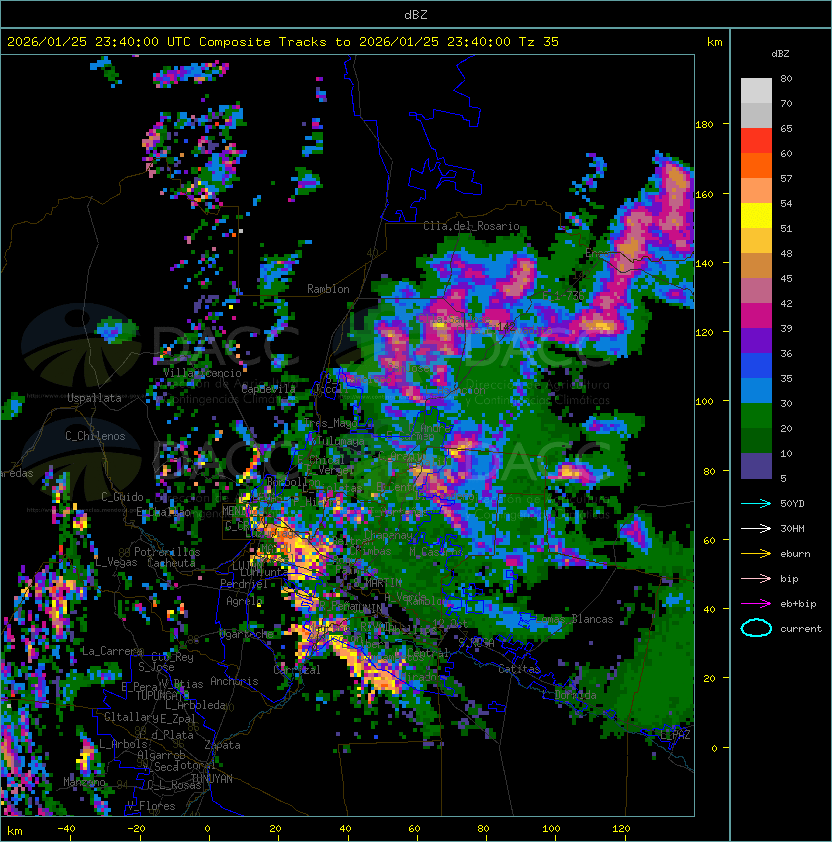Click the pink bip arrow legend icon

point(756,578)
